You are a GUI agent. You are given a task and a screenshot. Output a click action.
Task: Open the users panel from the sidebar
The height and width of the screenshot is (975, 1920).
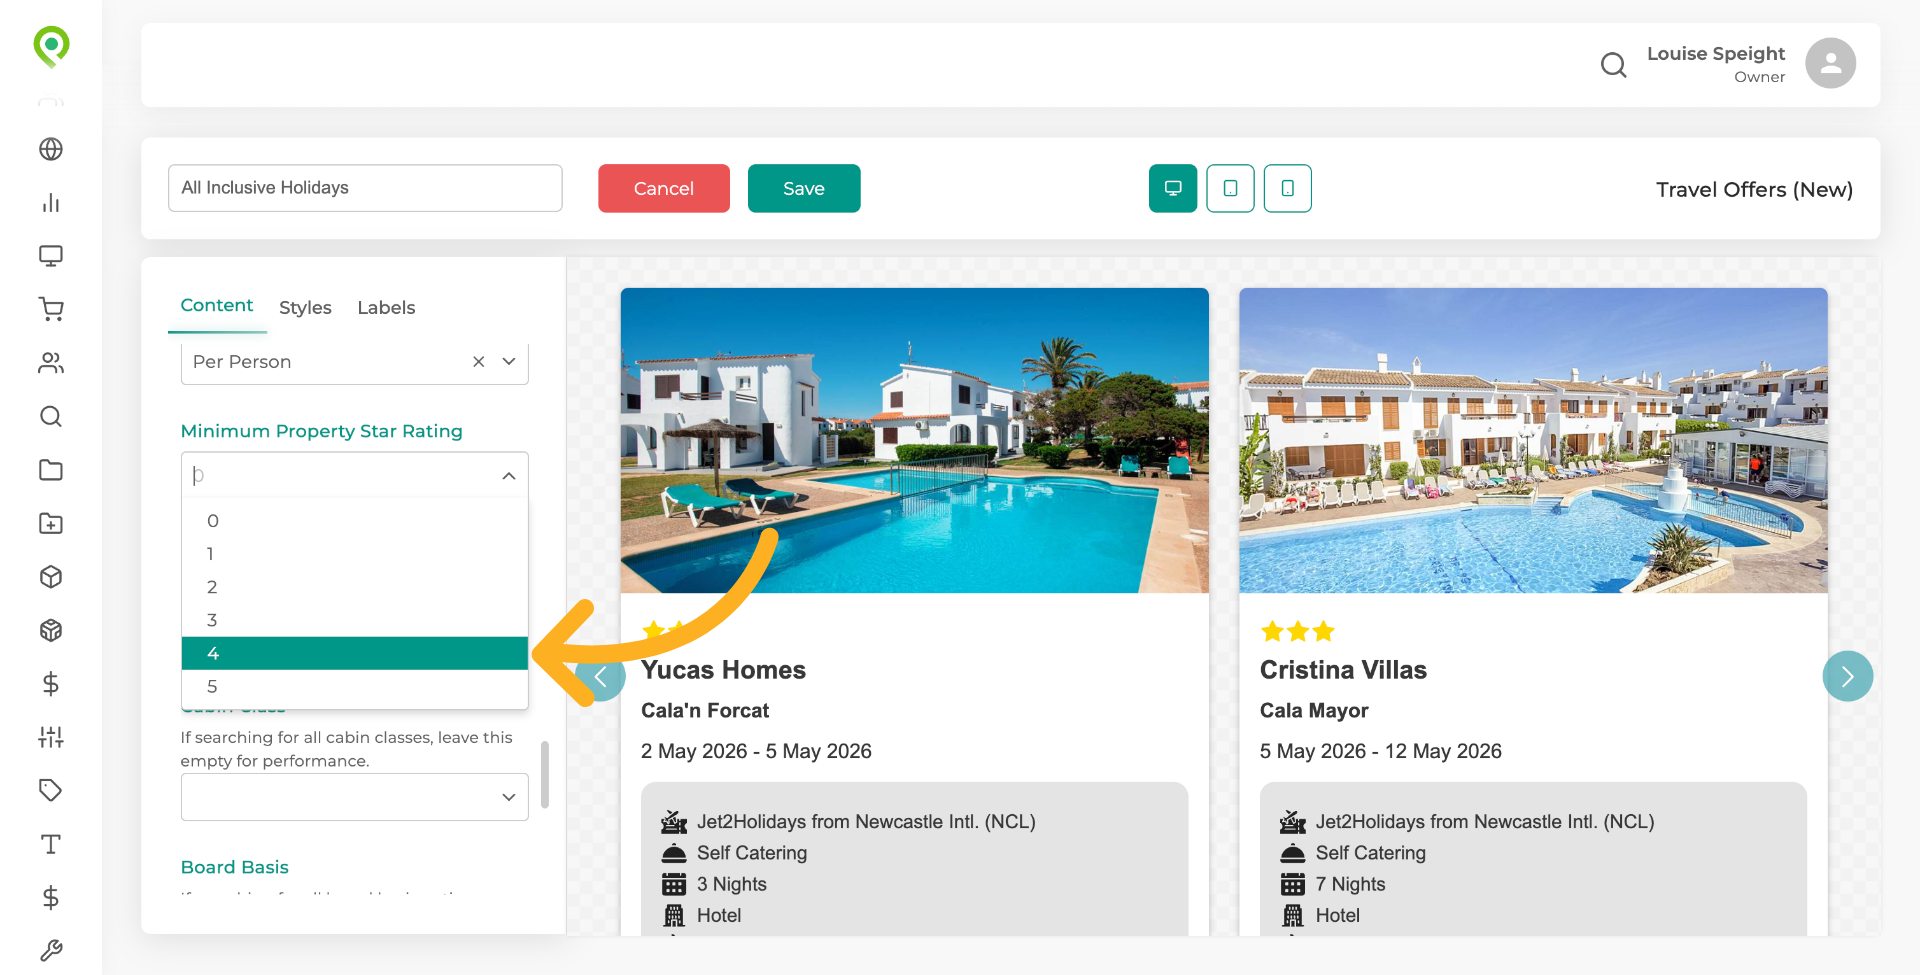click(x=50, y=363)
